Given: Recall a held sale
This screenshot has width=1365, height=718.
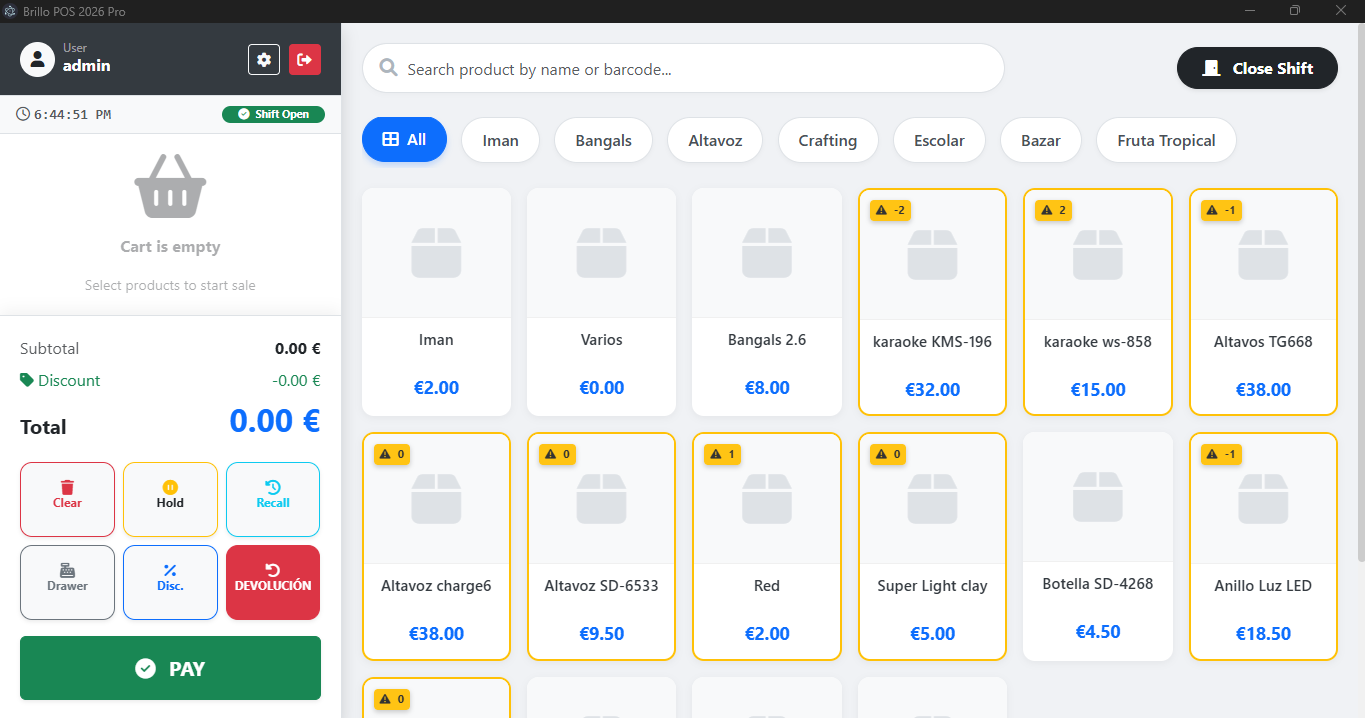Looking at the screenshot, I should pos(273,499).
